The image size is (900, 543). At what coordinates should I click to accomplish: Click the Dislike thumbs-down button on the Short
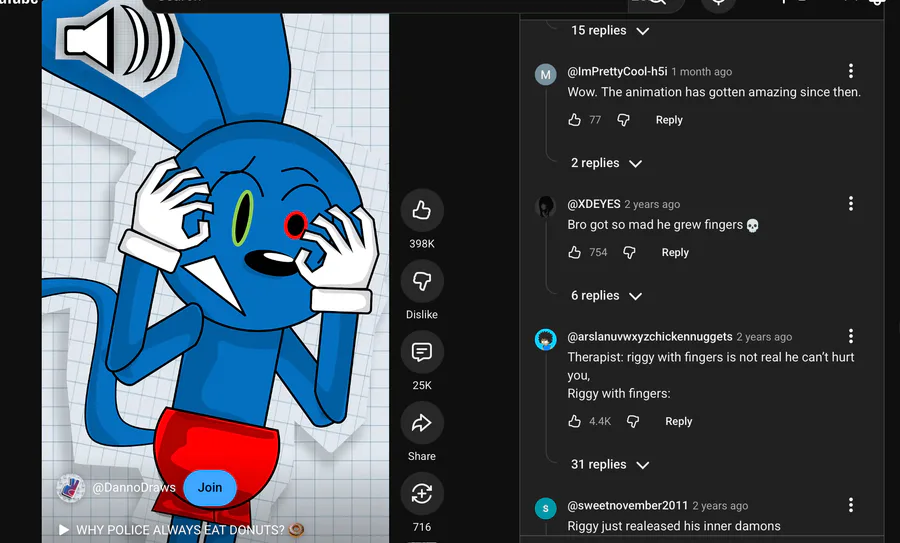pyautogui.click(x=422, y=281)
